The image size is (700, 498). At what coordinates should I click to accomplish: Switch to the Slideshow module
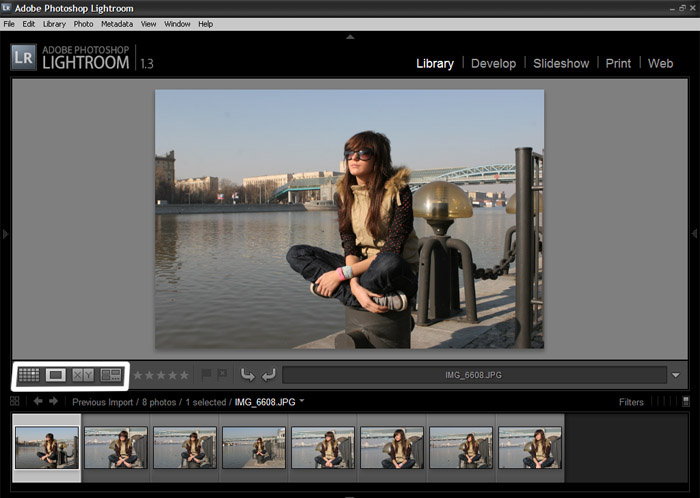coord(561,63)
